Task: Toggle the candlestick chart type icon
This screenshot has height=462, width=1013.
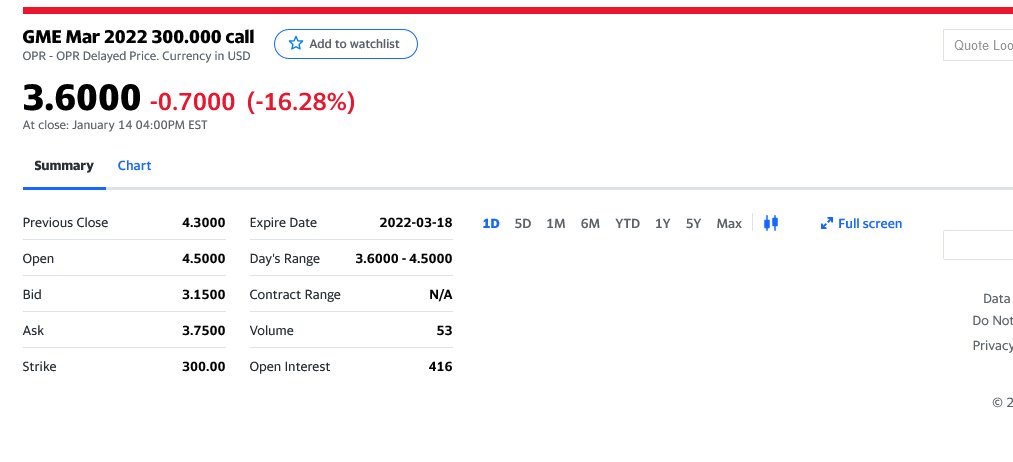Action: [x=771, y=223]
